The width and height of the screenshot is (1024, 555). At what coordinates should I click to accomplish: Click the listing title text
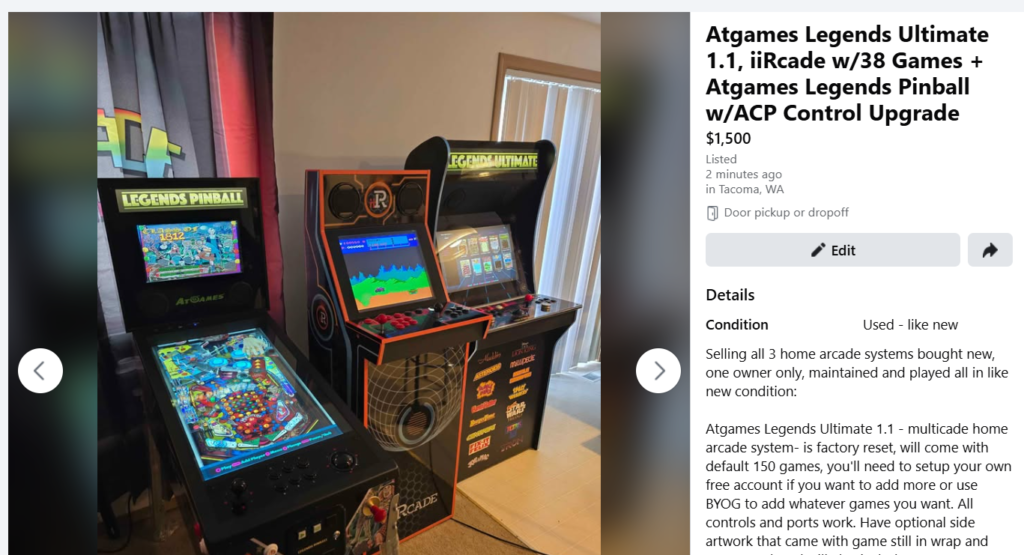point(847,73)
